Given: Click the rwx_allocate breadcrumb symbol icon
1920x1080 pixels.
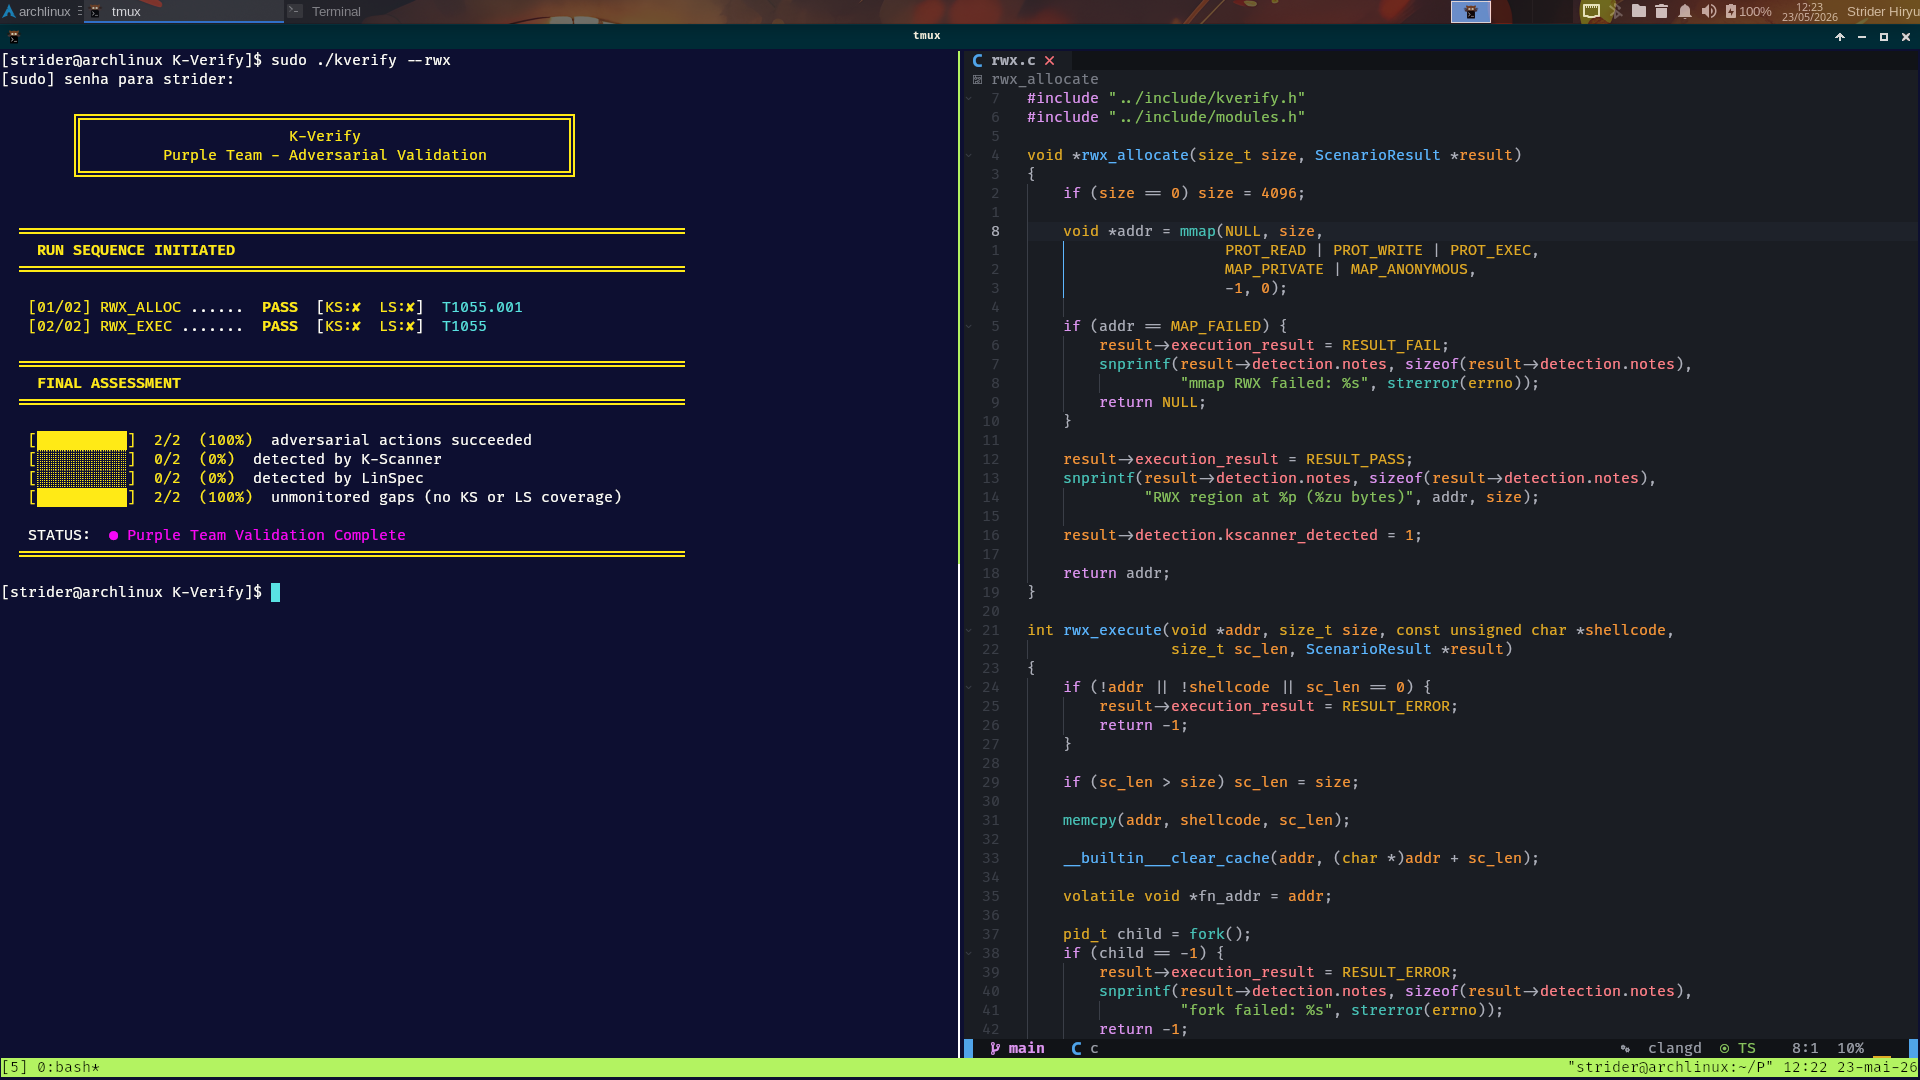Looking at the screenshot, I should click(x=977, y=79).
